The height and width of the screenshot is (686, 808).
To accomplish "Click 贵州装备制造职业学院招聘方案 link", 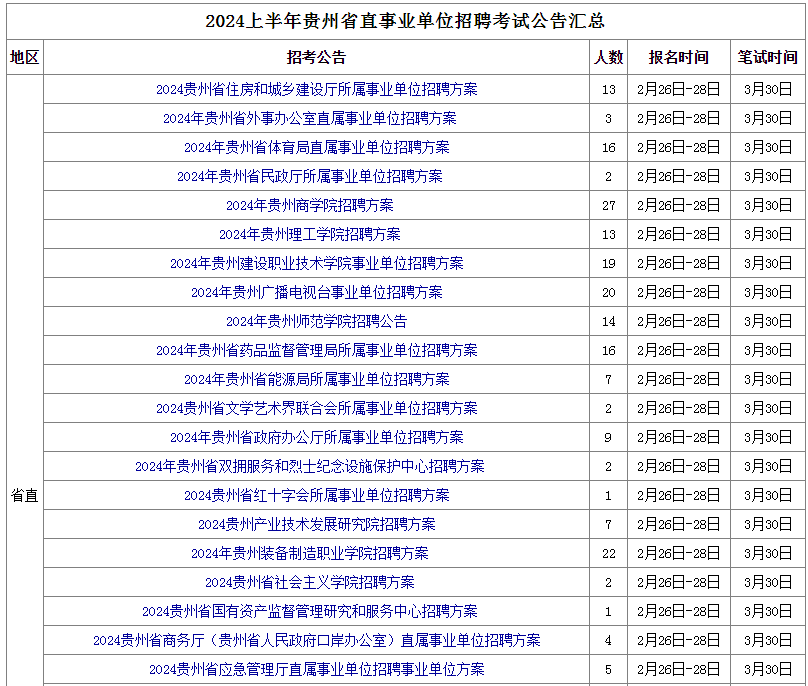I will (x=309, y=553).
